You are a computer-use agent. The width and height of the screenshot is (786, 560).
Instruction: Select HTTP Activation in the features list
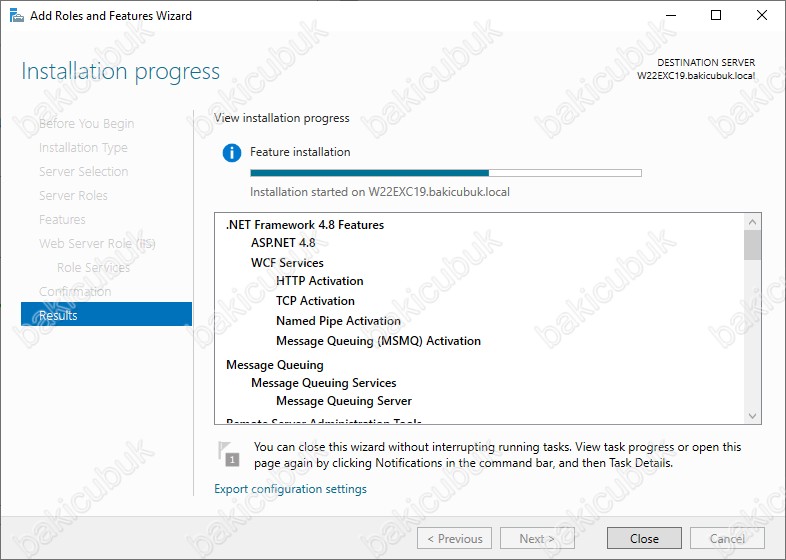pyautogui.click(x=319, y=281)
